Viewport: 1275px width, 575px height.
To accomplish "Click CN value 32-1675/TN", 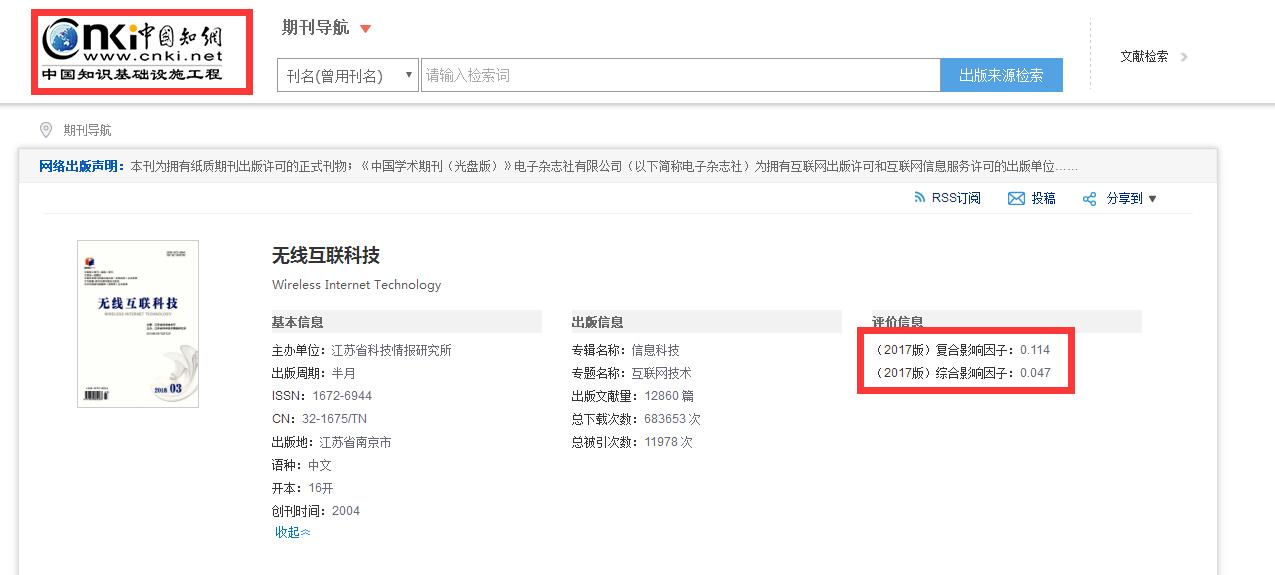I will pos(333,419).
